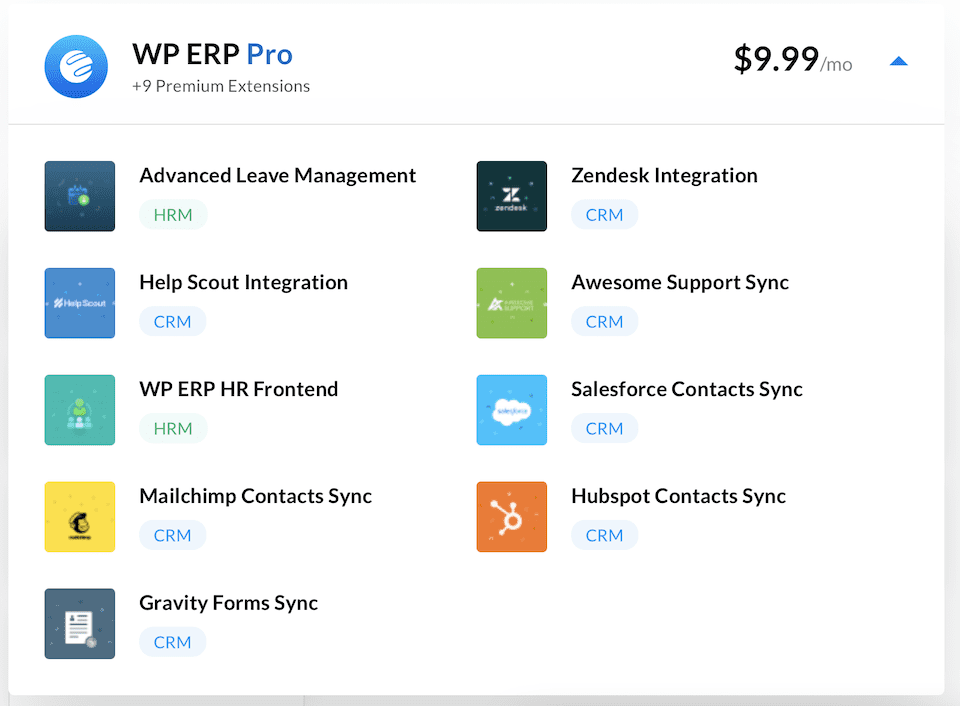Click the Advanced Leave Management thumbnail
The height and width of the screenshot is (706, 960).
pos(79,196)
